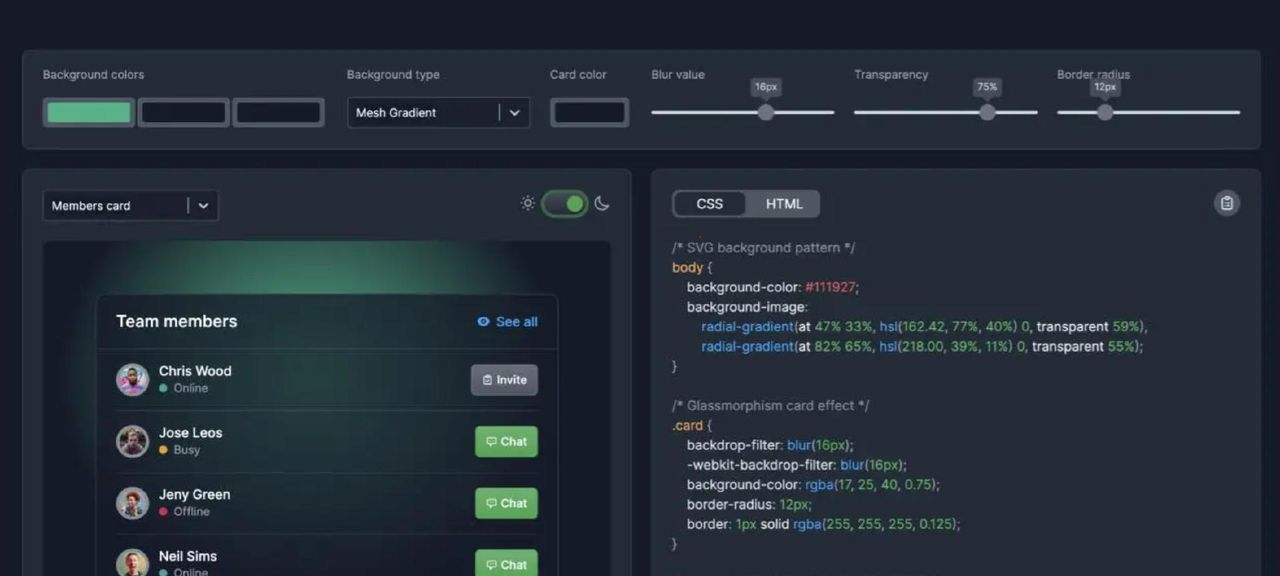
Task: Click the moon dark-mode icon
Action: tap(602, 204)
